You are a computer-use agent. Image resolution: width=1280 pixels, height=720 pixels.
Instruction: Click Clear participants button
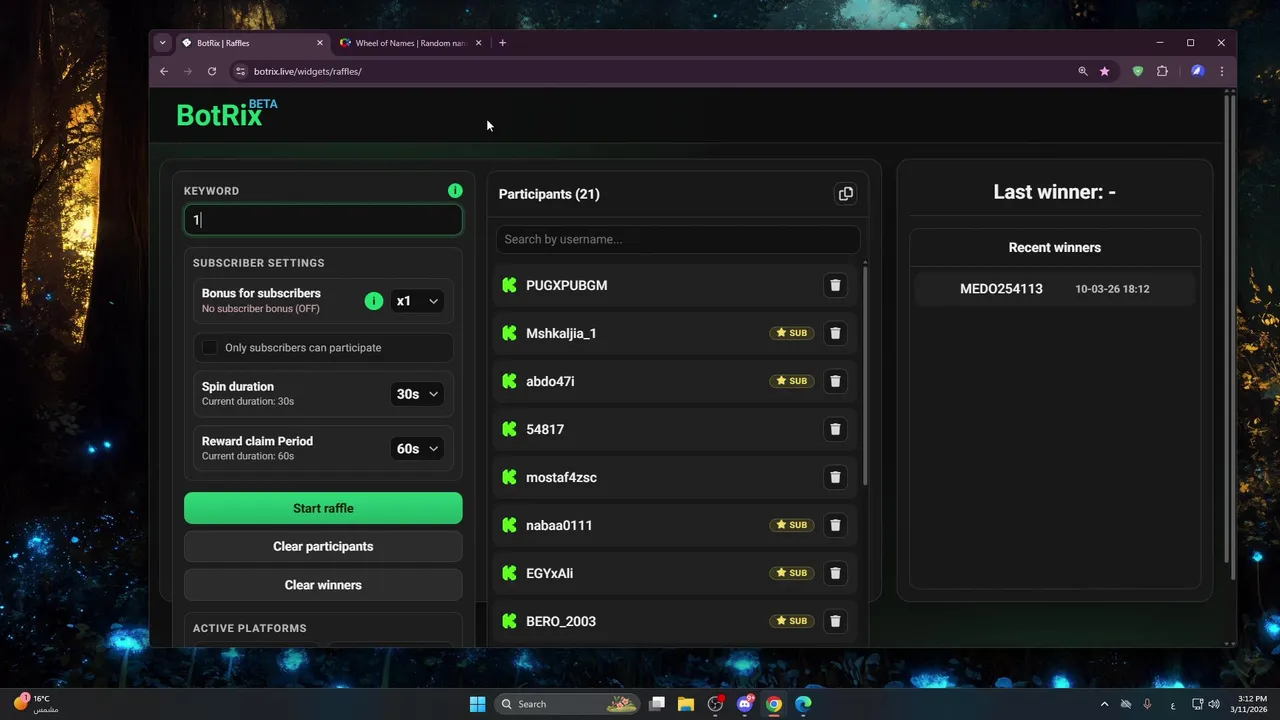point(323,546)
